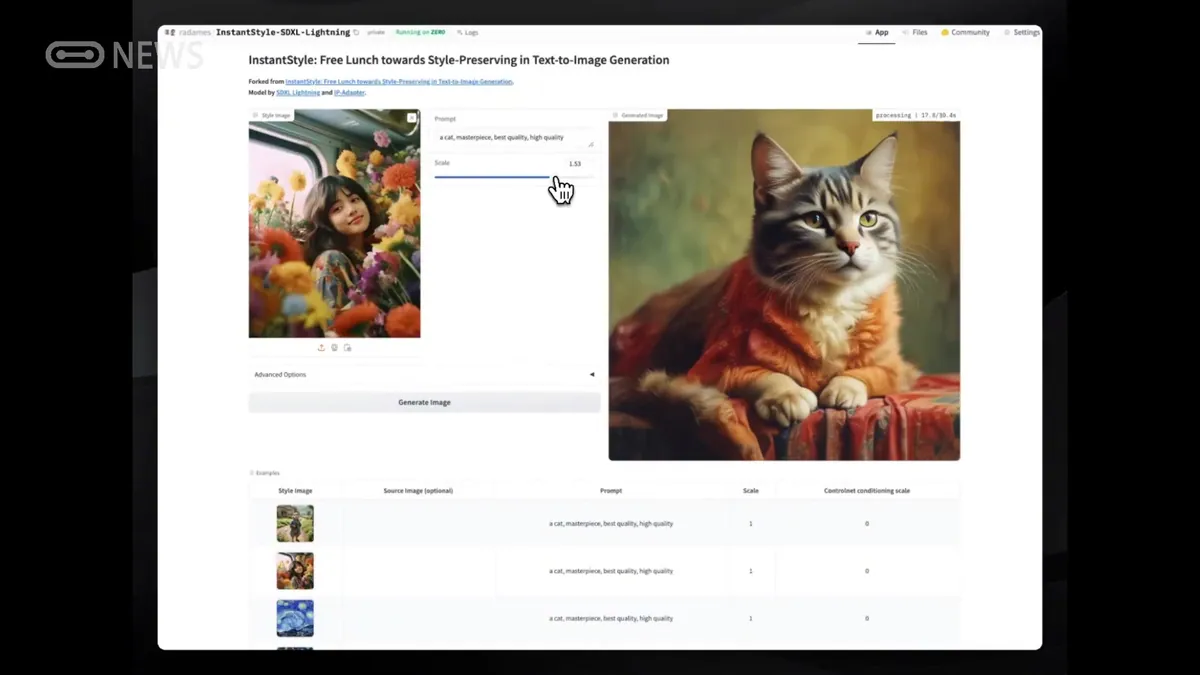Open the forked-from InstantStyle link

399,81
